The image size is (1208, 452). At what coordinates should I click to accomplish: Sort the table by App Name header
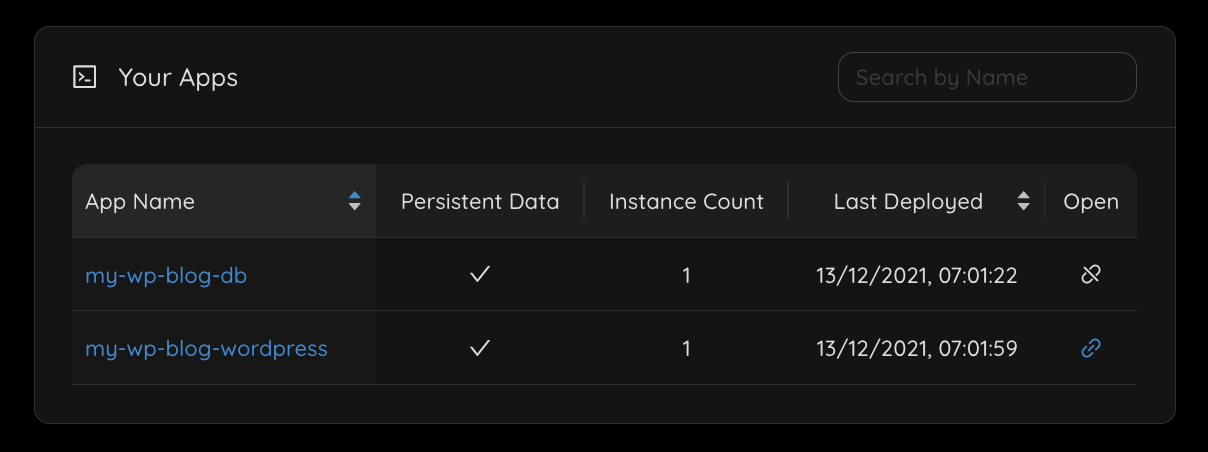[140, 202]
